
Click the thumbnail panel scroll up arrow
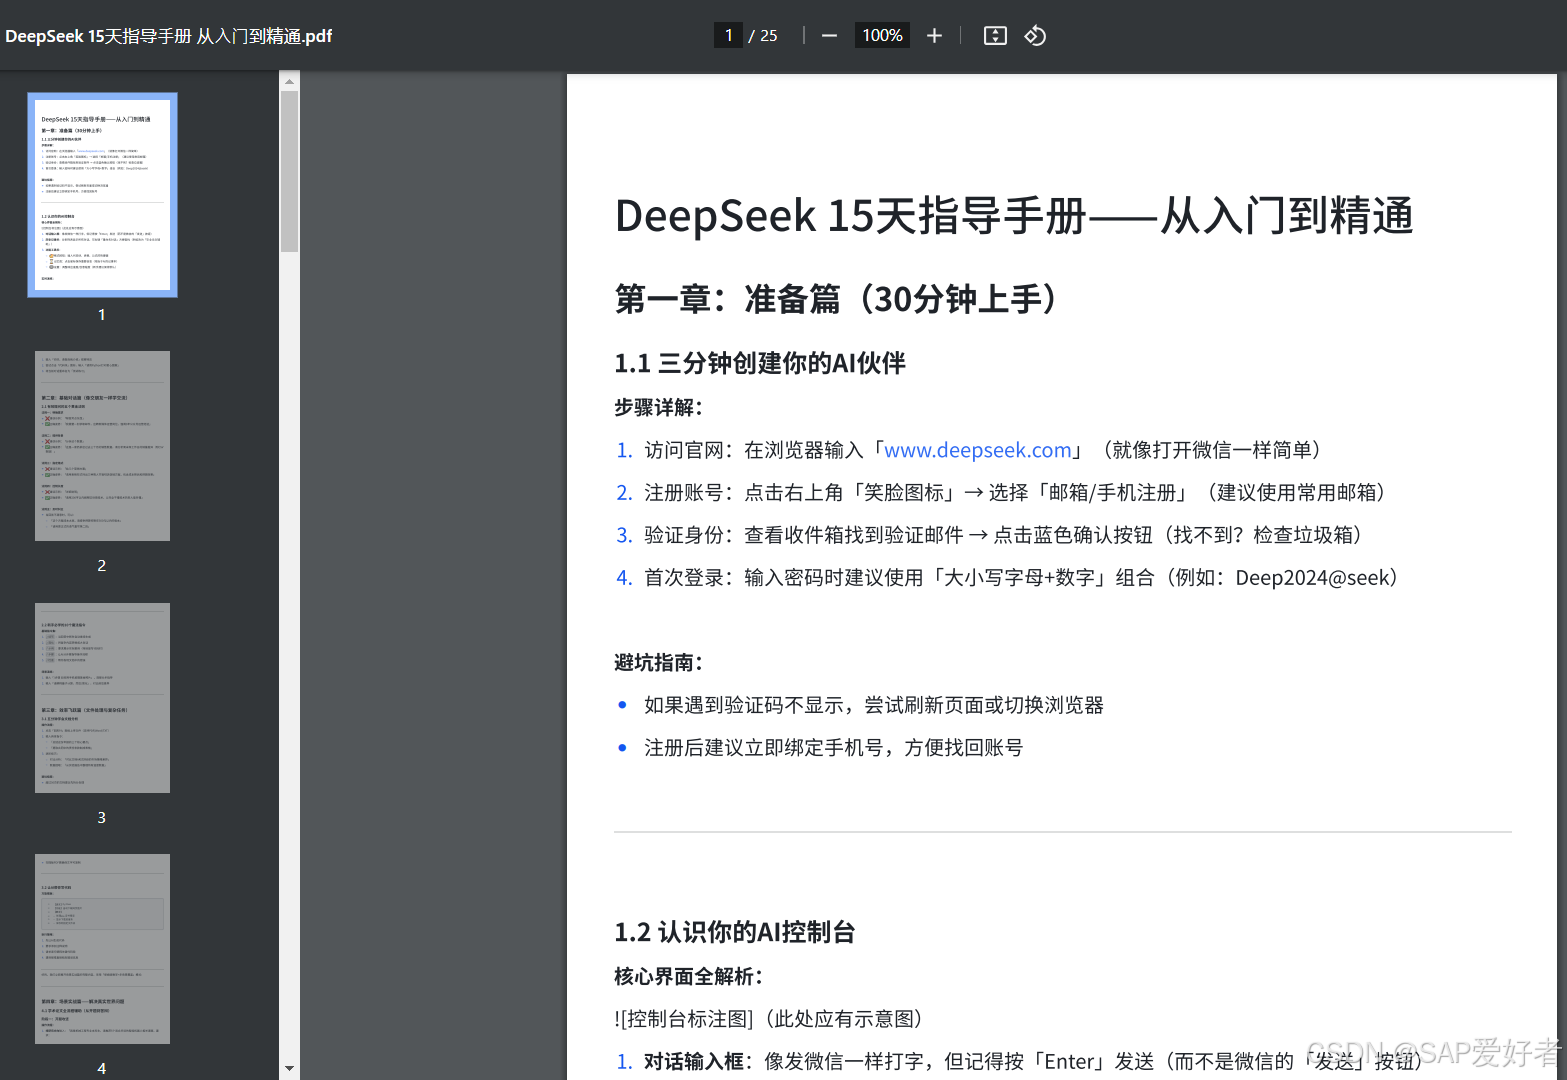coord(289,81)
